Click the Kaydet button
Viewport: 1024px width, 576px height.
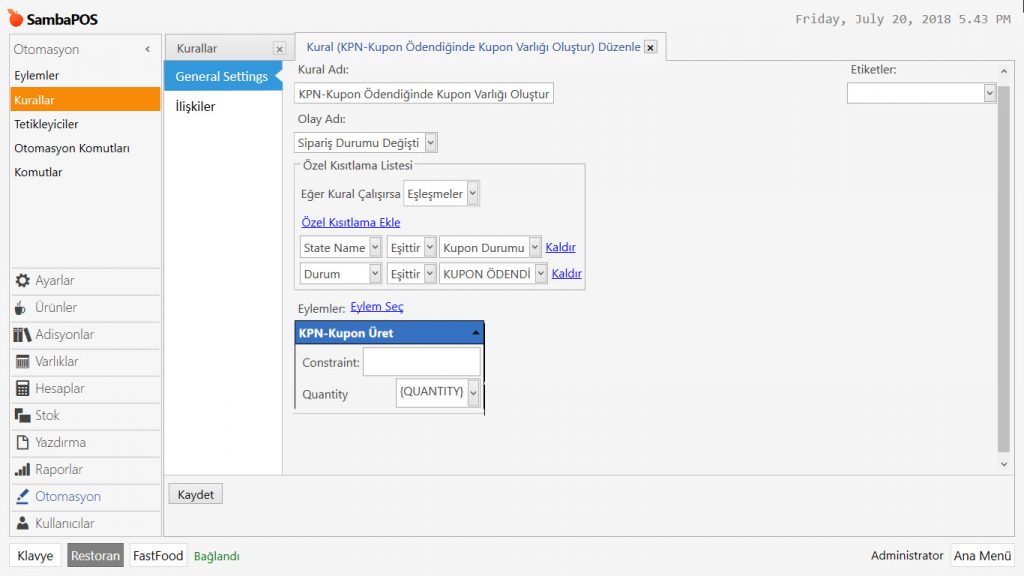click(195, 494)
